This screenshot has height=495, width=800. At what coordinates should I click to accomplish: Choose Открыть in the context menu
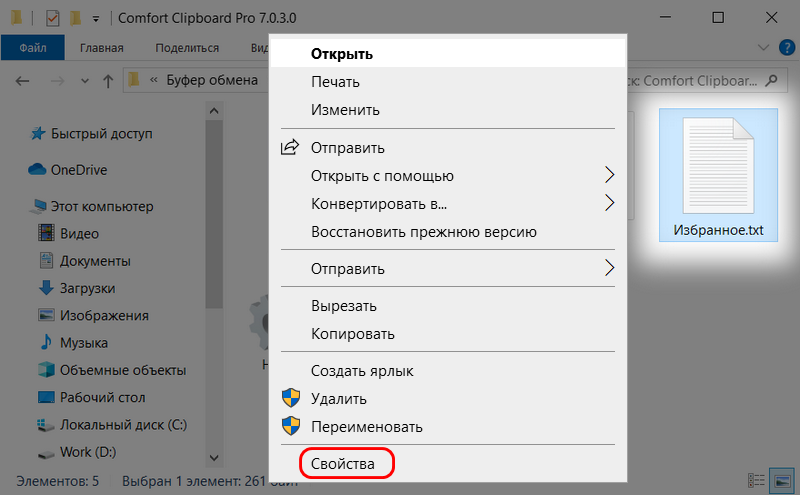(342, 54)
